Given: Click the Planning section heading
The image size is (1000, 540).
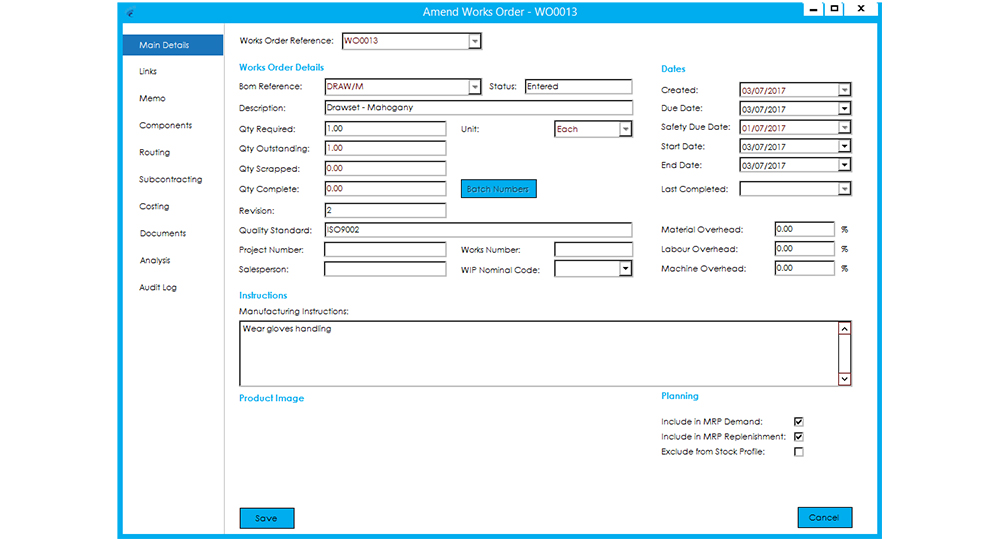Looking at the screenshot, I should pos(680,396).
